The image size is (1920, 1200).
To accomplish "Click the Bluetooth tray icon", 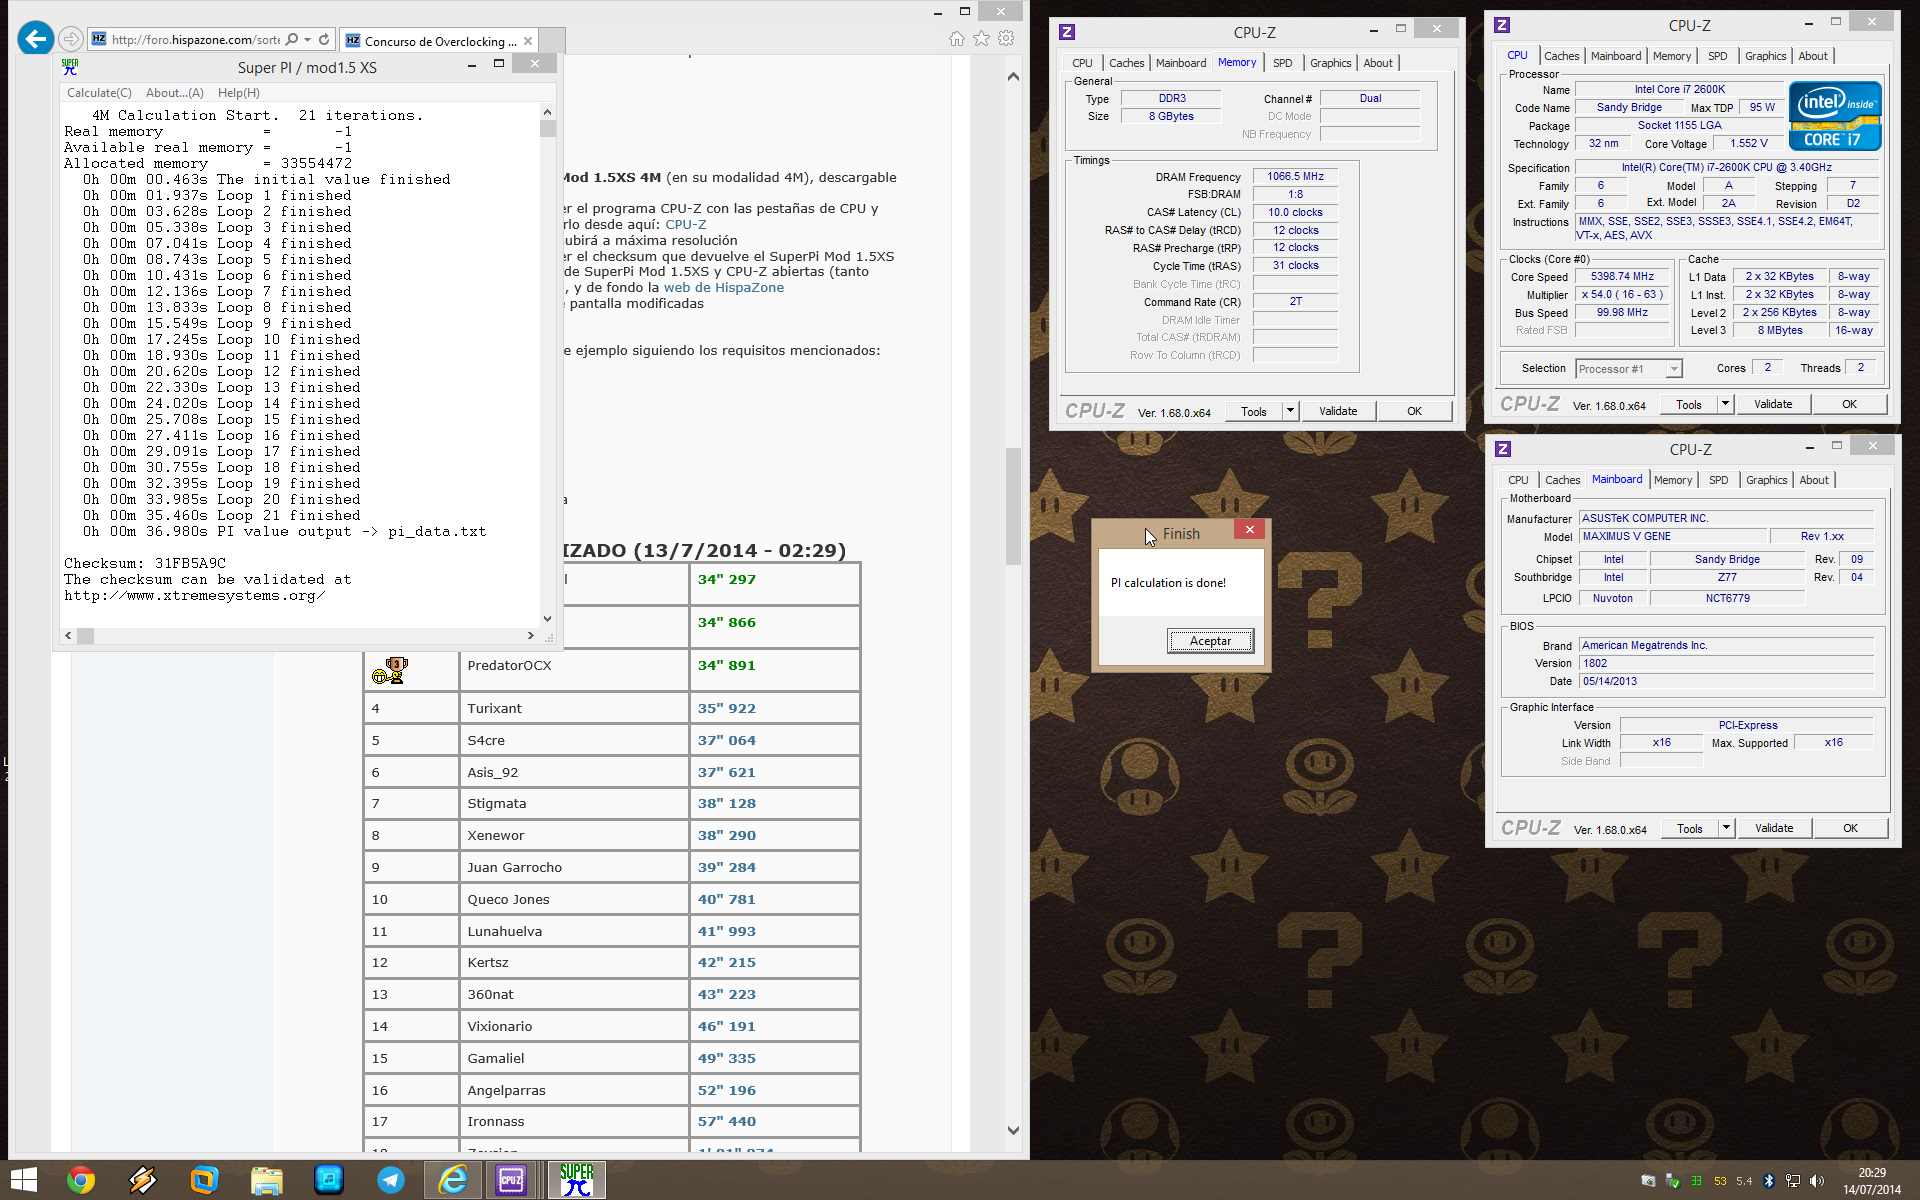I will [1768, 1181].
